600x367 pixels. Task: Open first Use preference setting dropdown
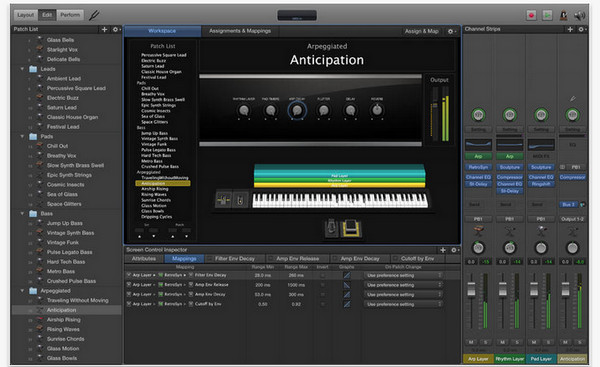404,275
